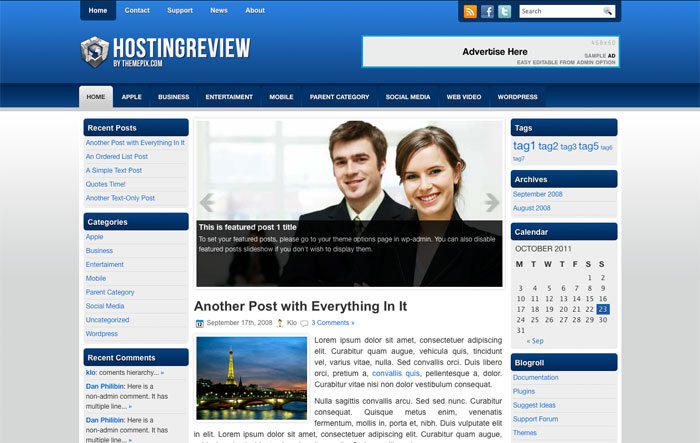Open the featured post 1 title
Screen dimensions: 700x443
point(248,227)
